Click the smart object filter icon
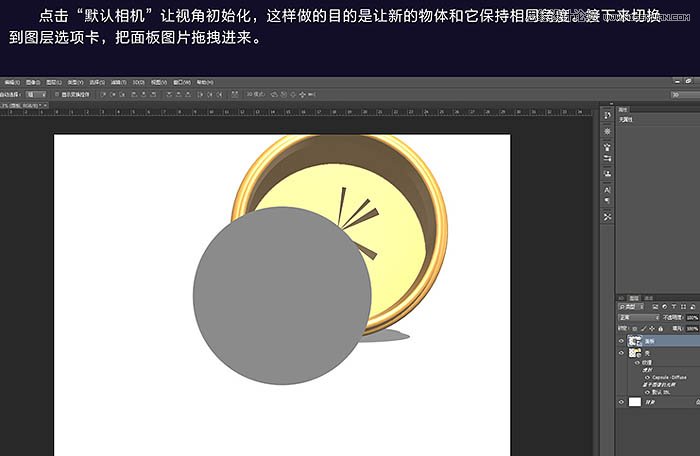700x456 pixels. [693, 307]
